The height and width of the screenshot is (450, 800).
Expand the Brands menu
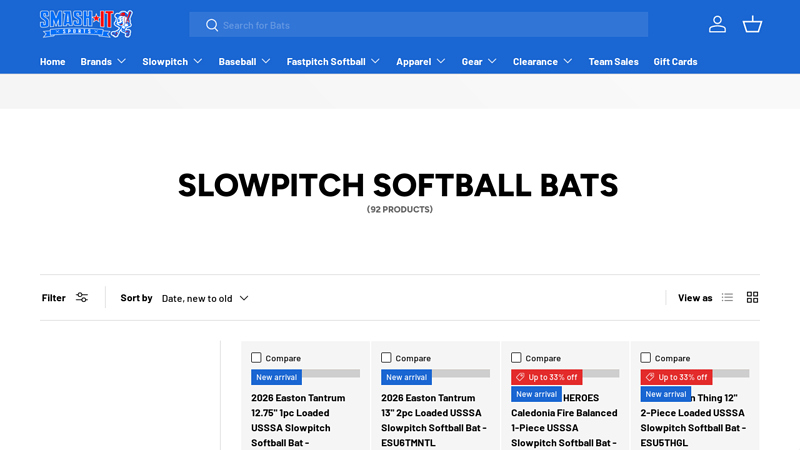coord(103,61)
